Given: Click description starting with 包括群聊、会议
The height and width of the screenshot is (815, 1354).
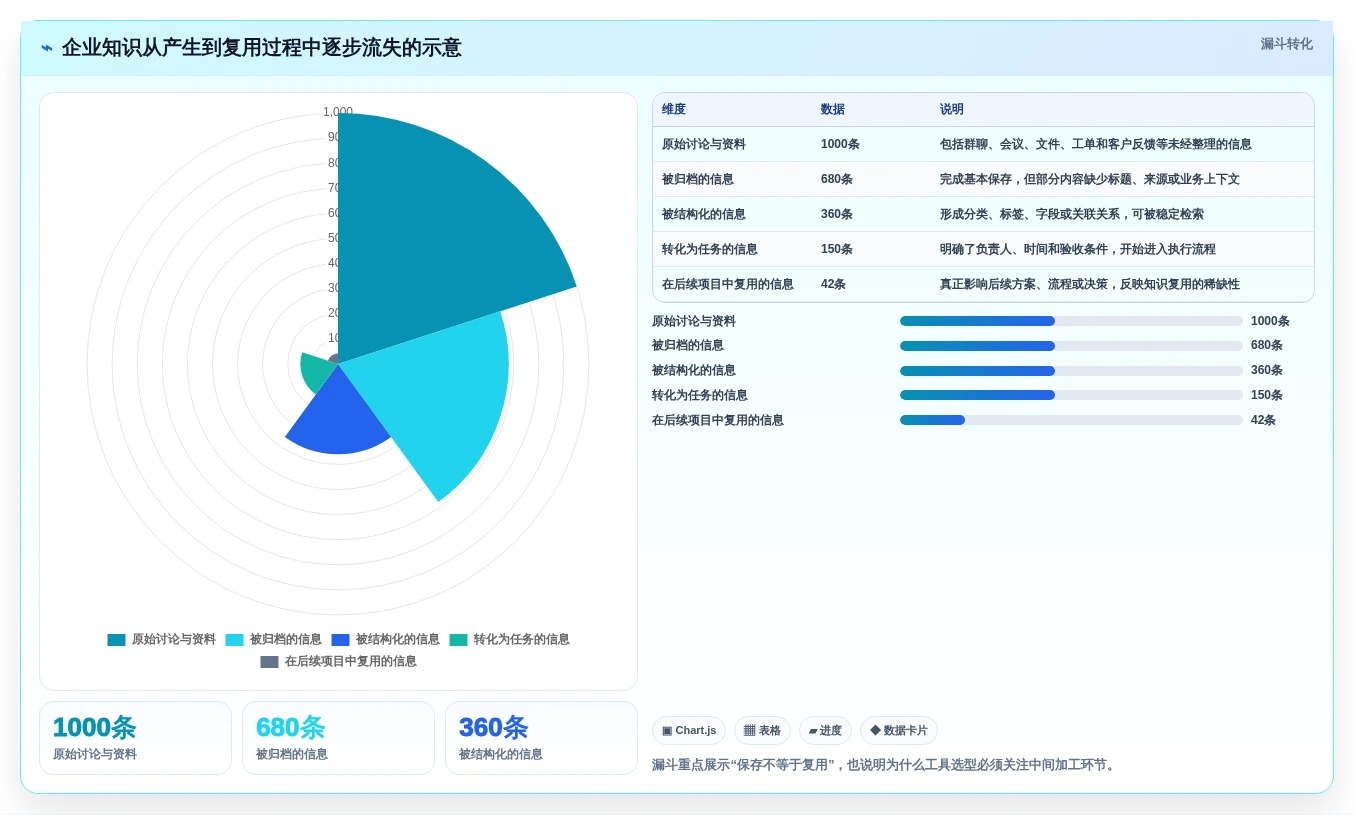Looking at the screenshot, I should [x=1096, y=145].
